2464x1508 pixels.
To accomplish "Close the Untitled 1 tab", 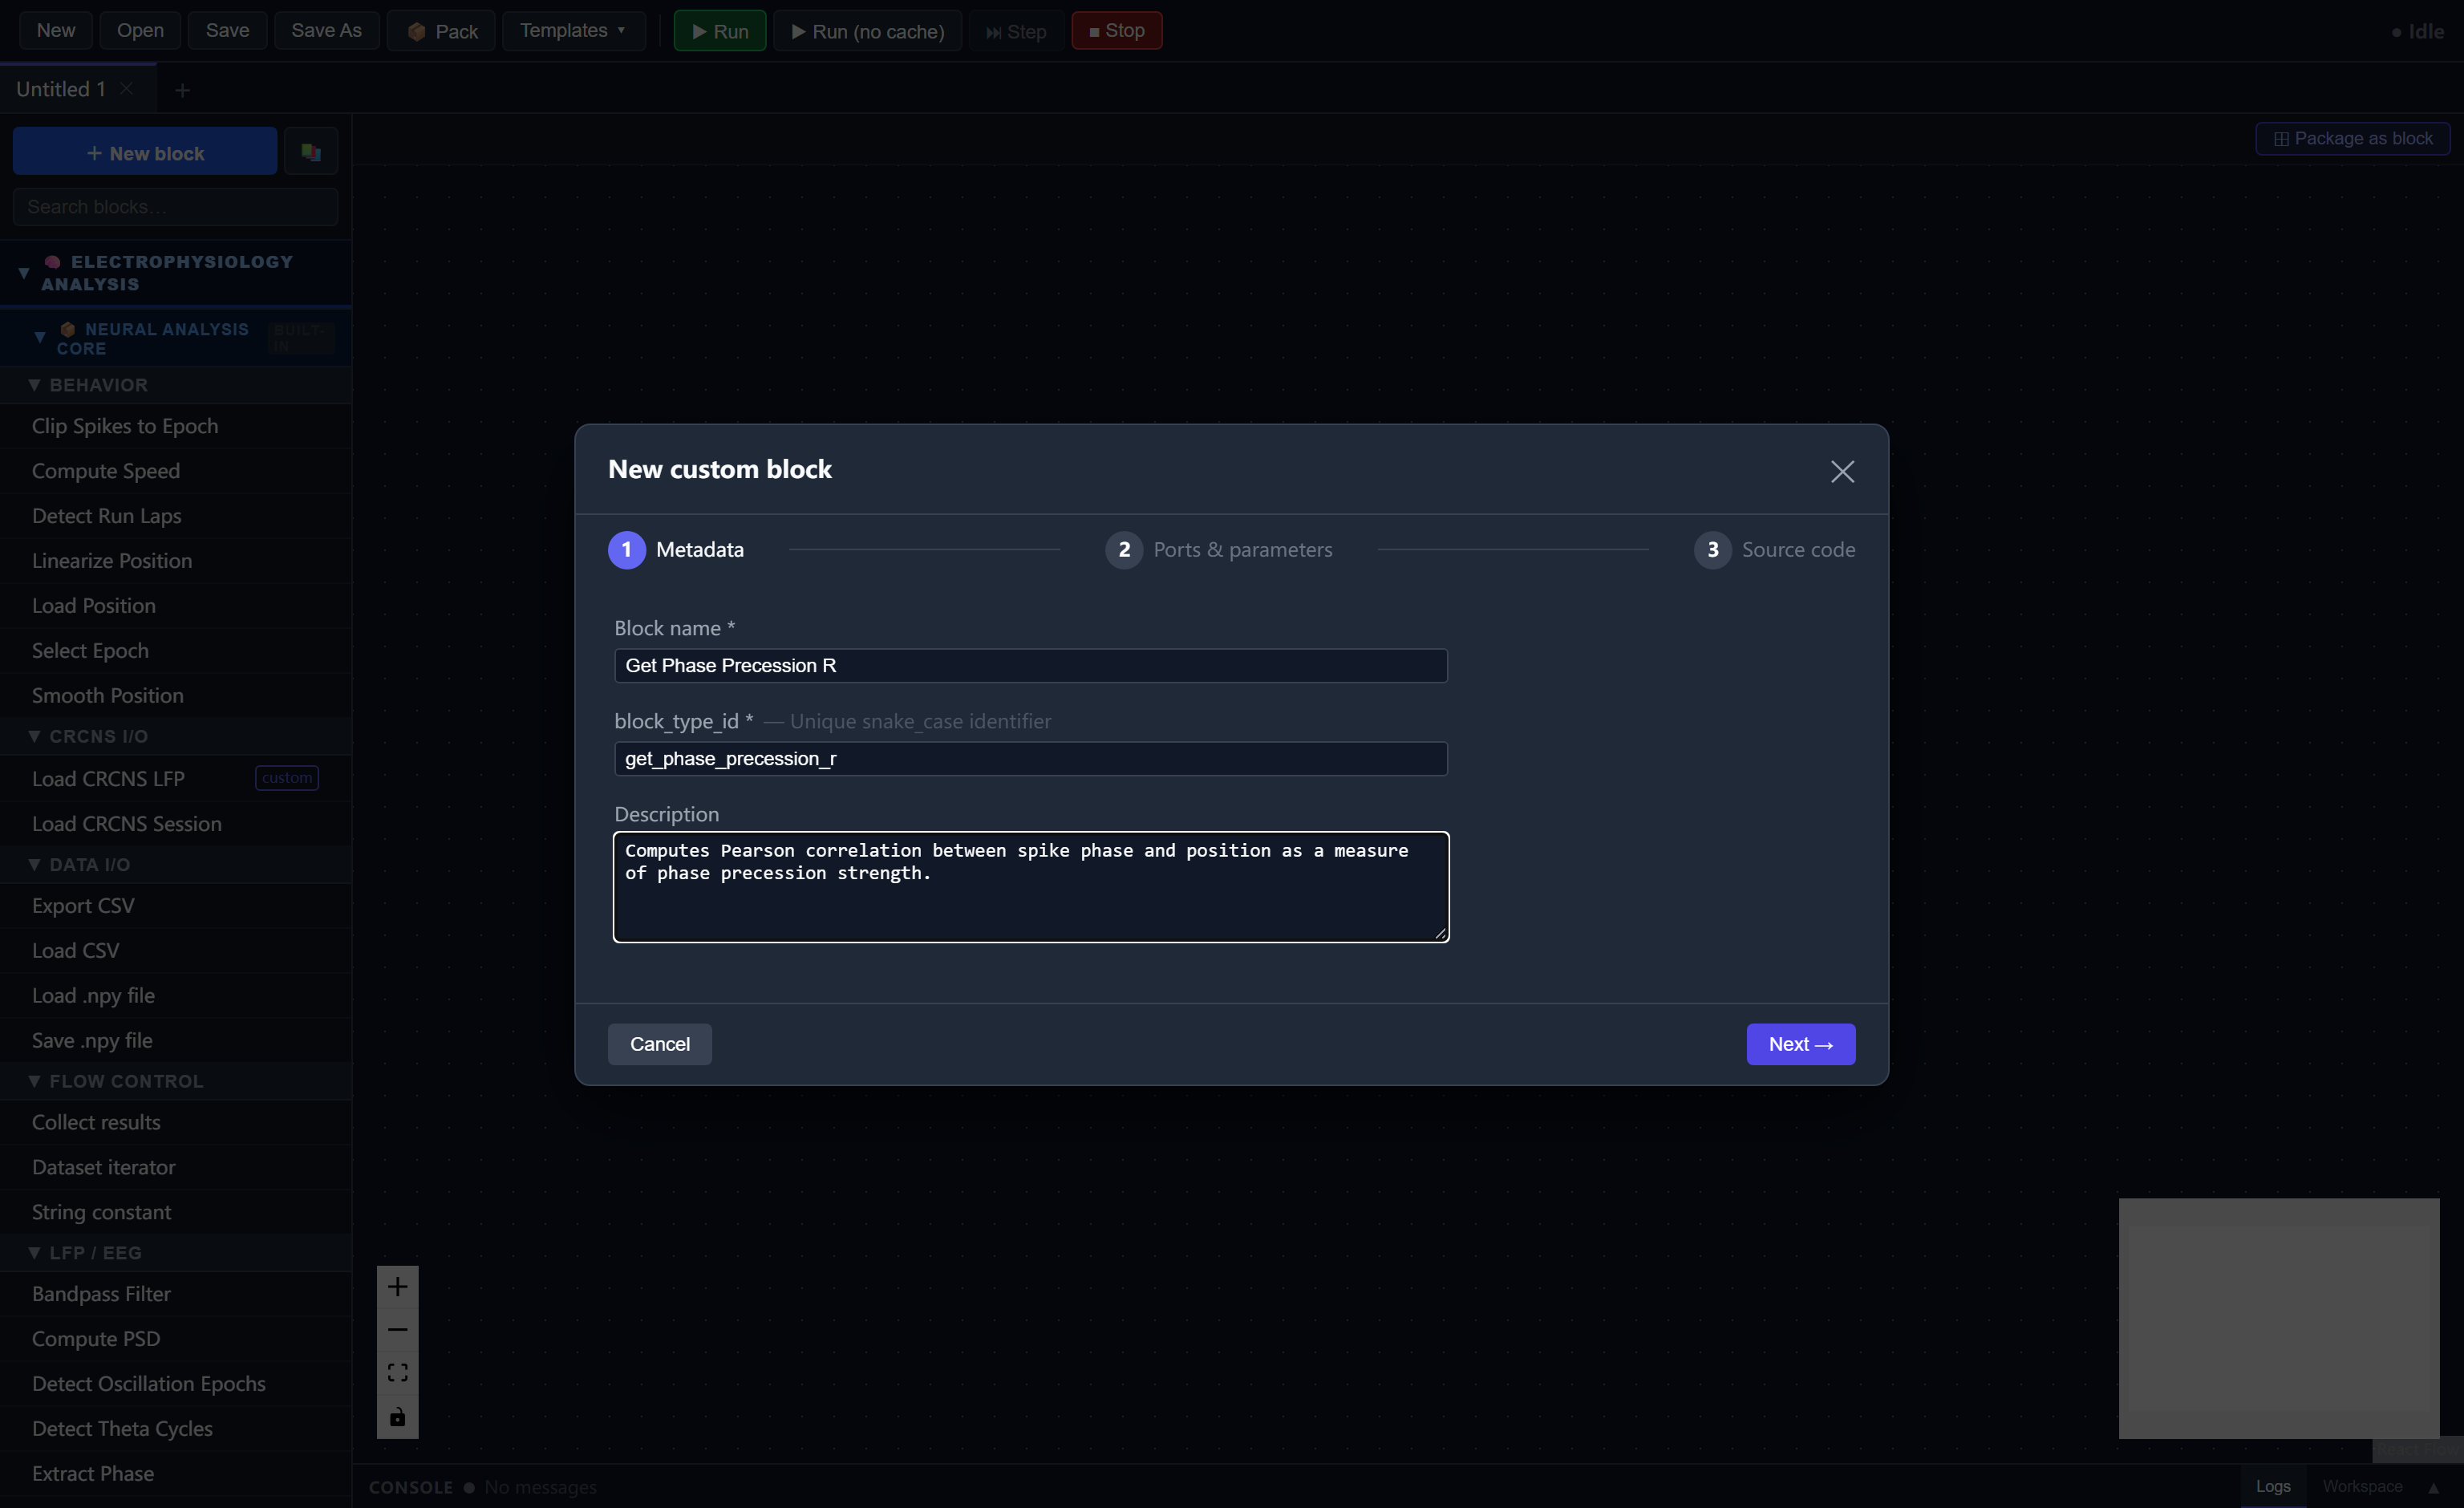I will (127, 88).
